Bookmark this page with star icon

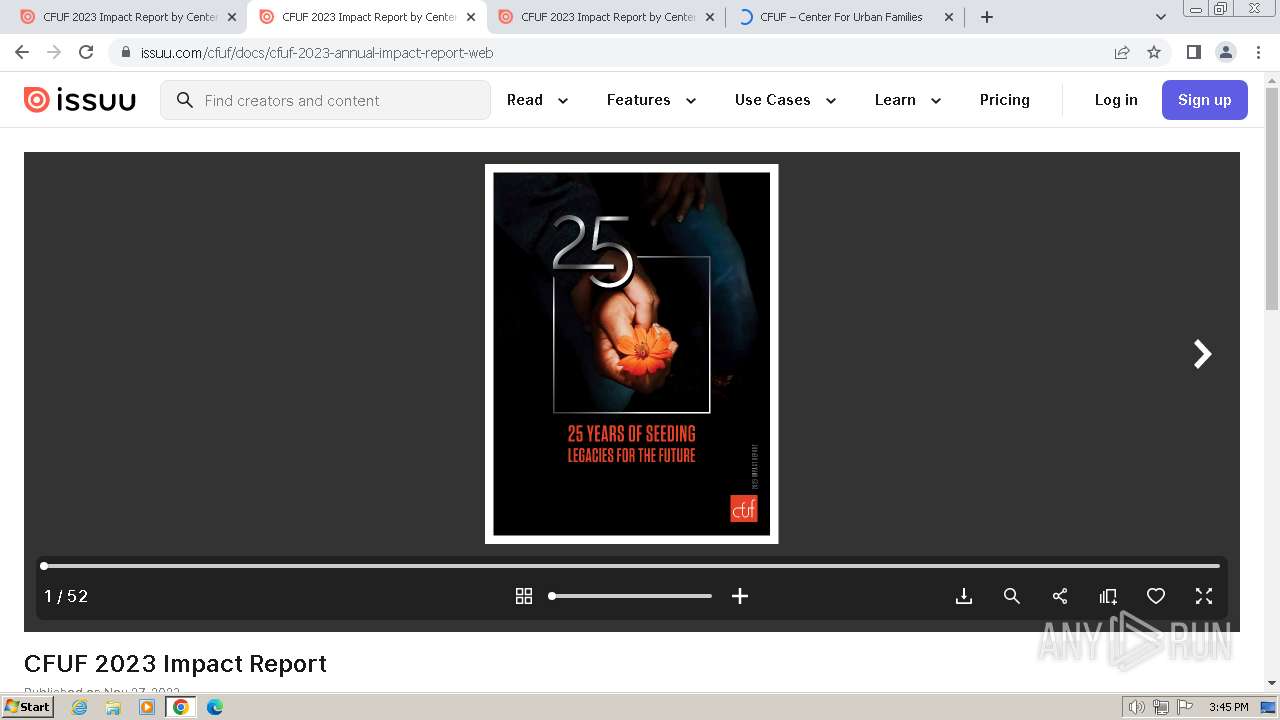tap(1154, 52)
